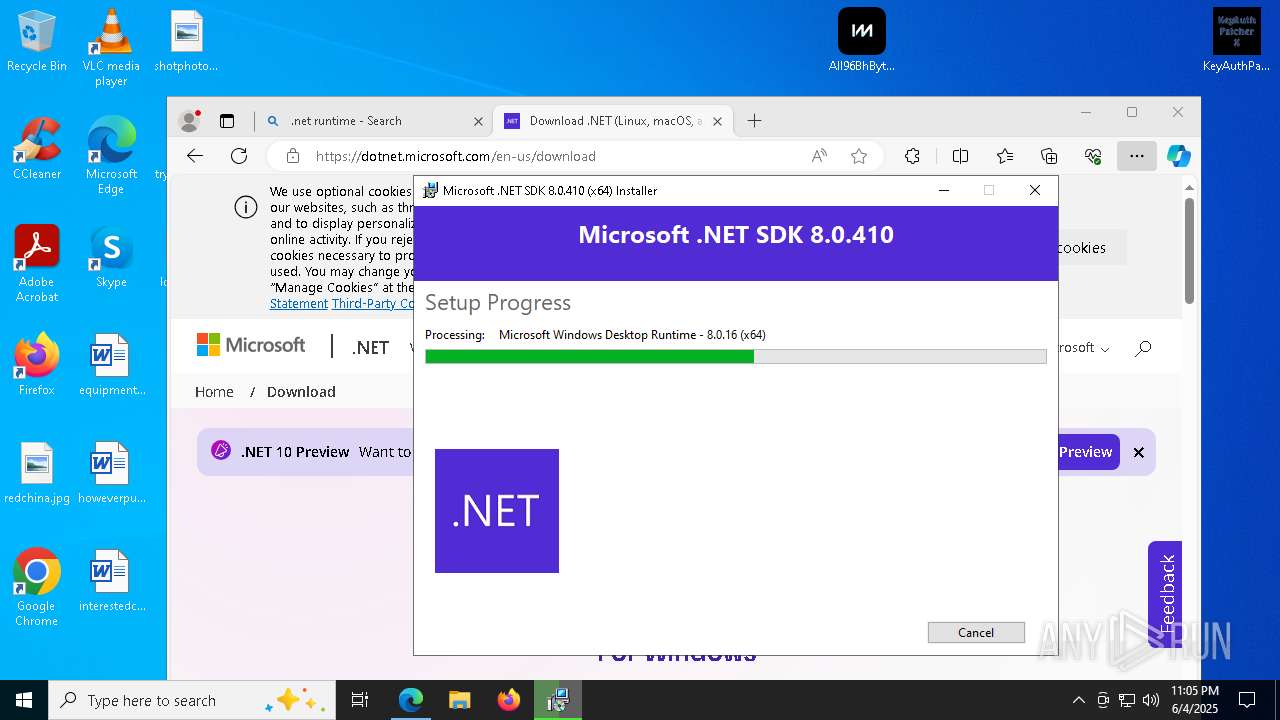Click the Setup Progress bar
The width and height of the screenshot is (1280, 720).
click(x=735, y=356)
